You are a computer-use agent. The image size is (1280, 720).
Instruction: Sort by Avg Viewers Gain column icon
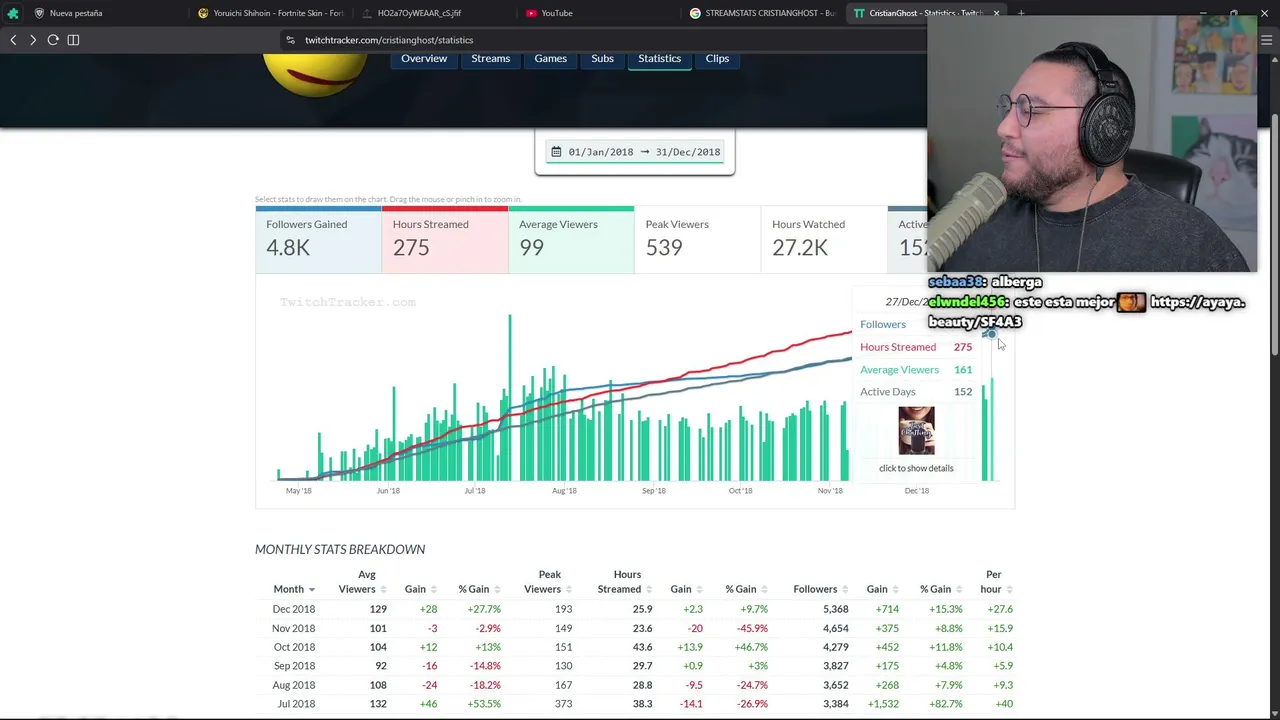[x=434, y=590]
